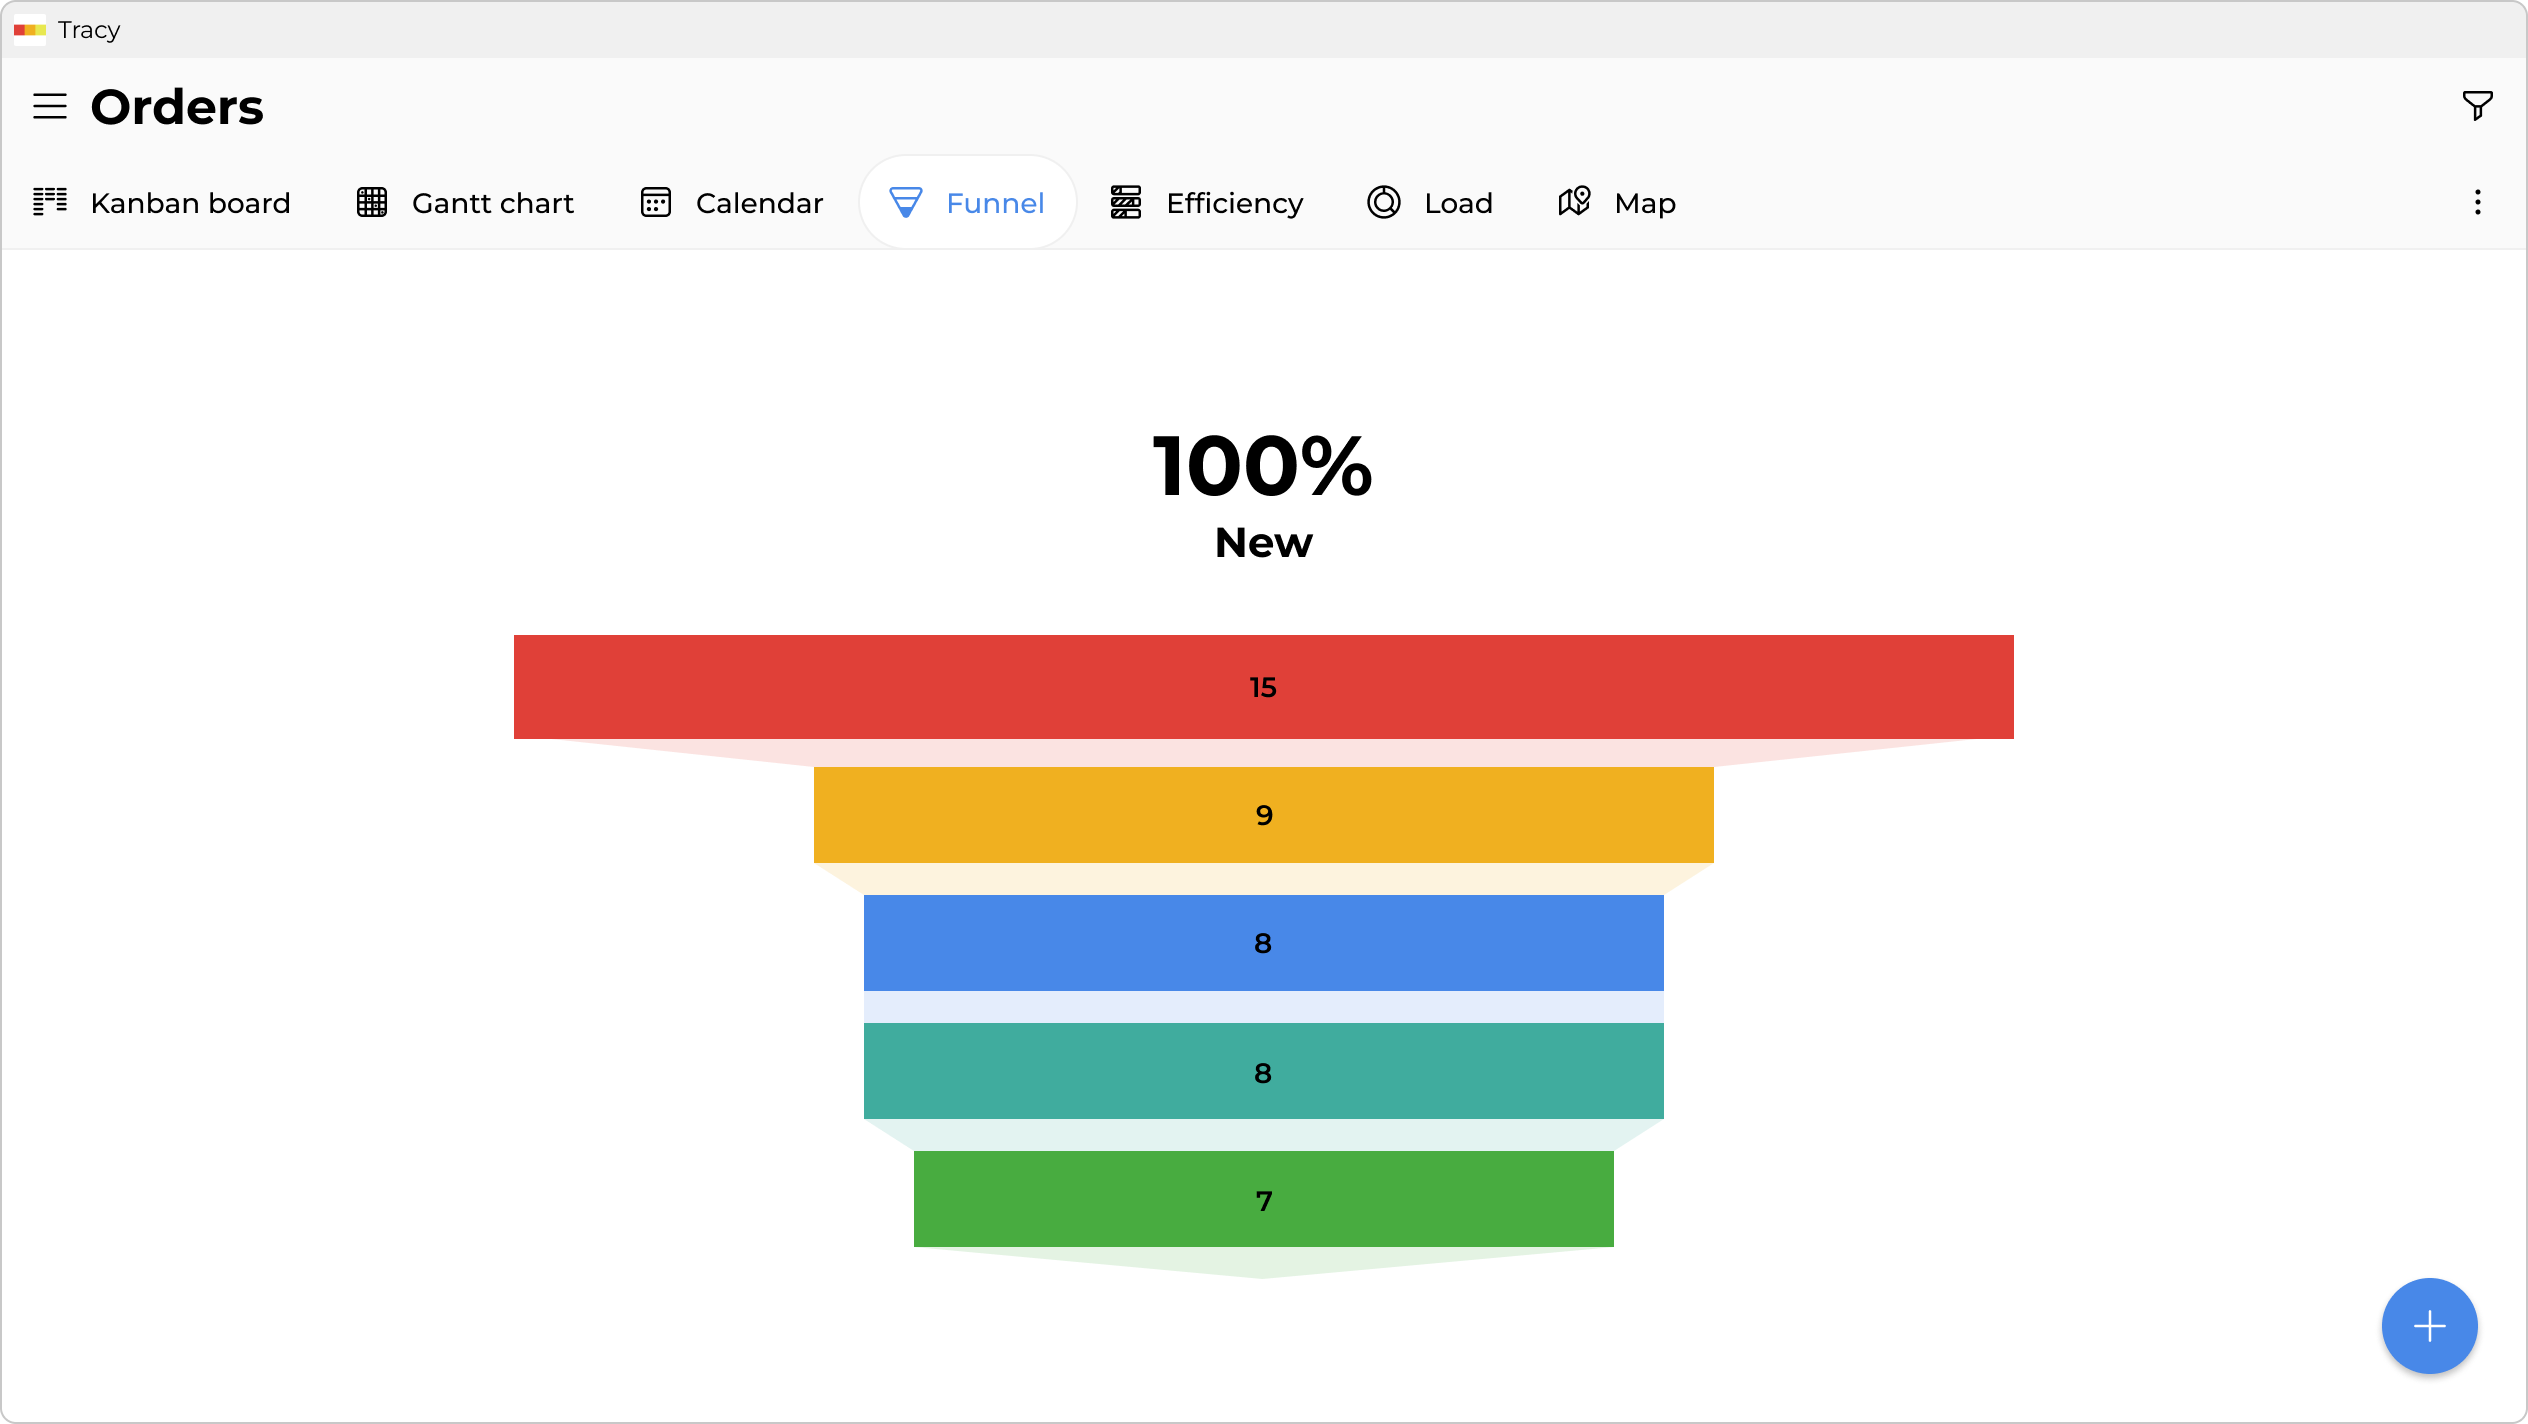Click the Gantt chart grid icon
The width and height of the screenshot is (2528, 1424).
tap(372, 202)
